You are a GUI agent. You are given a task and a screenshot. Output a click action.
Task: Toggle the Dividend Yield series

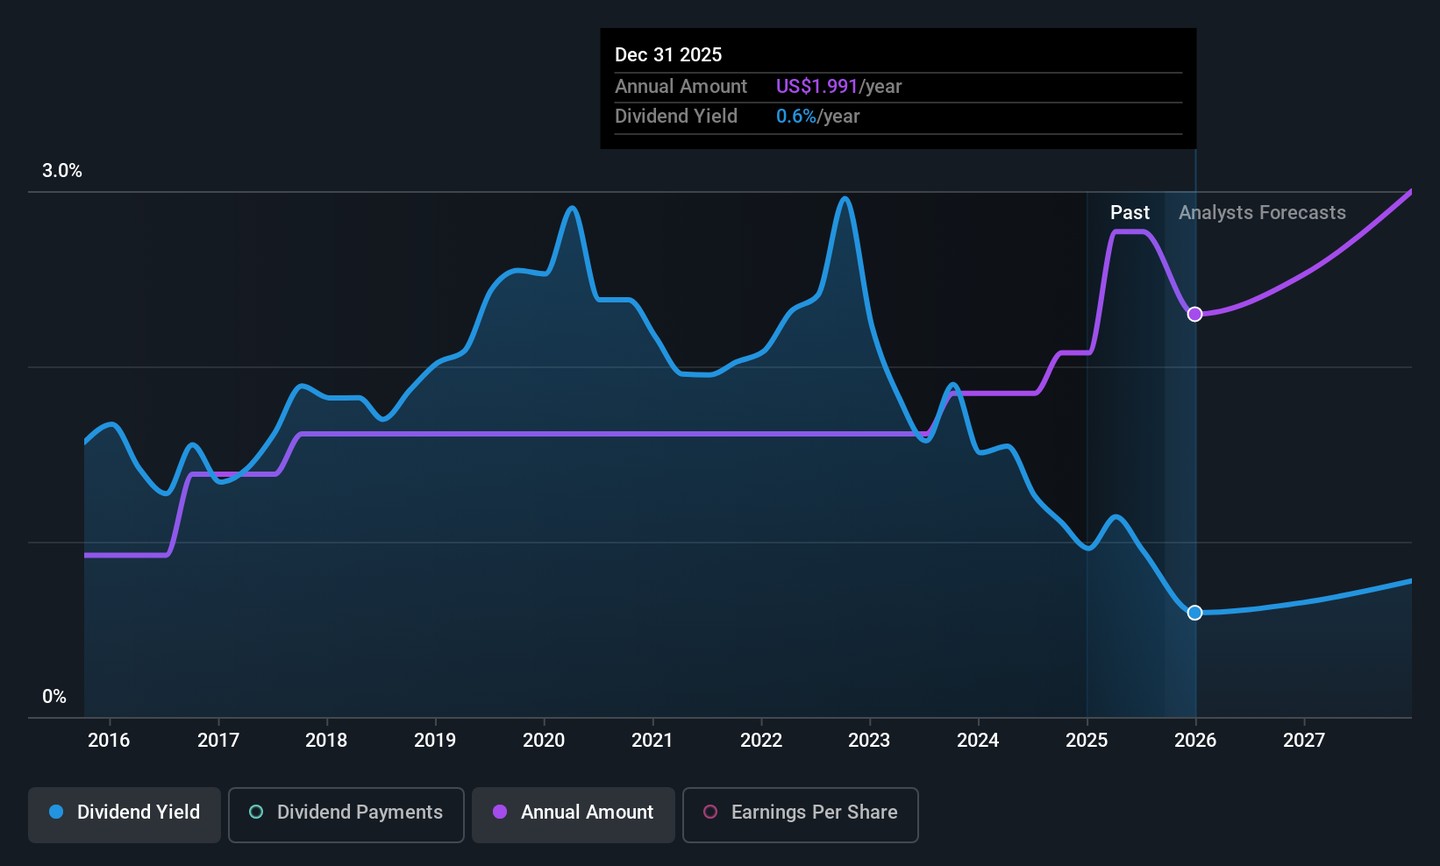[125, 814]
